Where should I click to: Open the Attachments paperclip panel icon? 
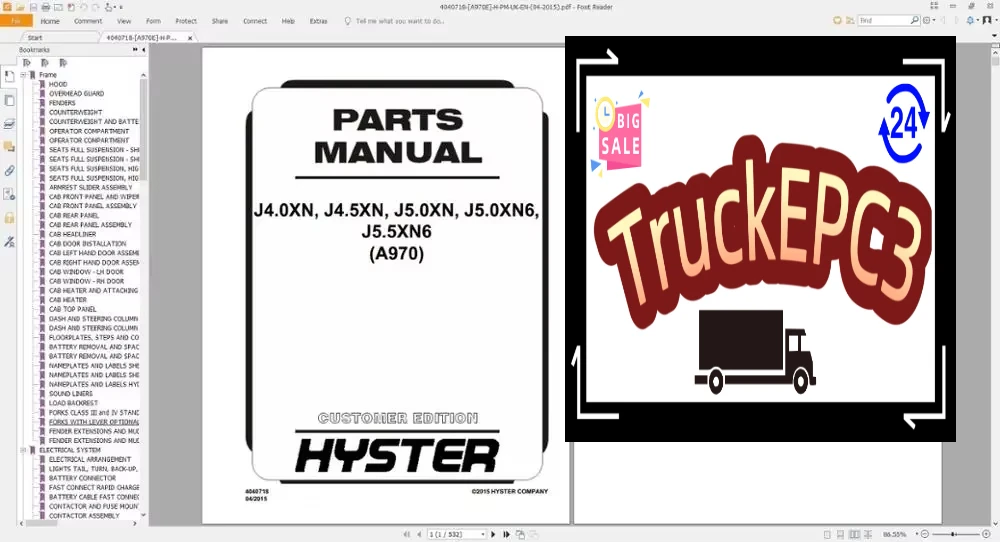[x=9, y=170]
